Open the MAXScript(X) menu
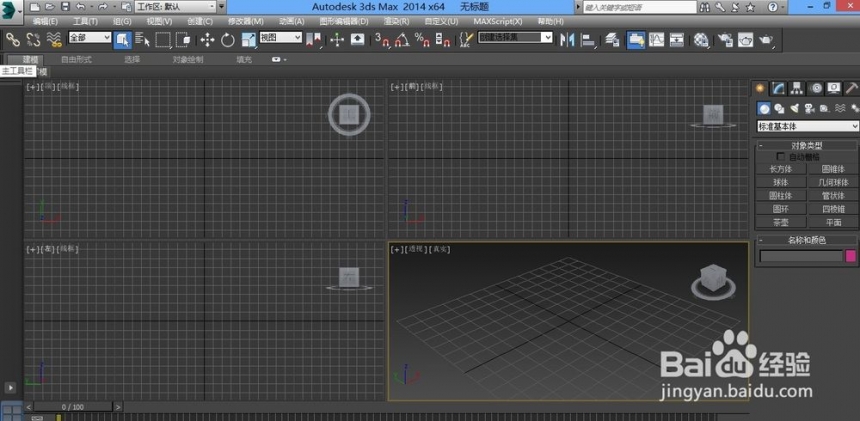 point(498,21)
